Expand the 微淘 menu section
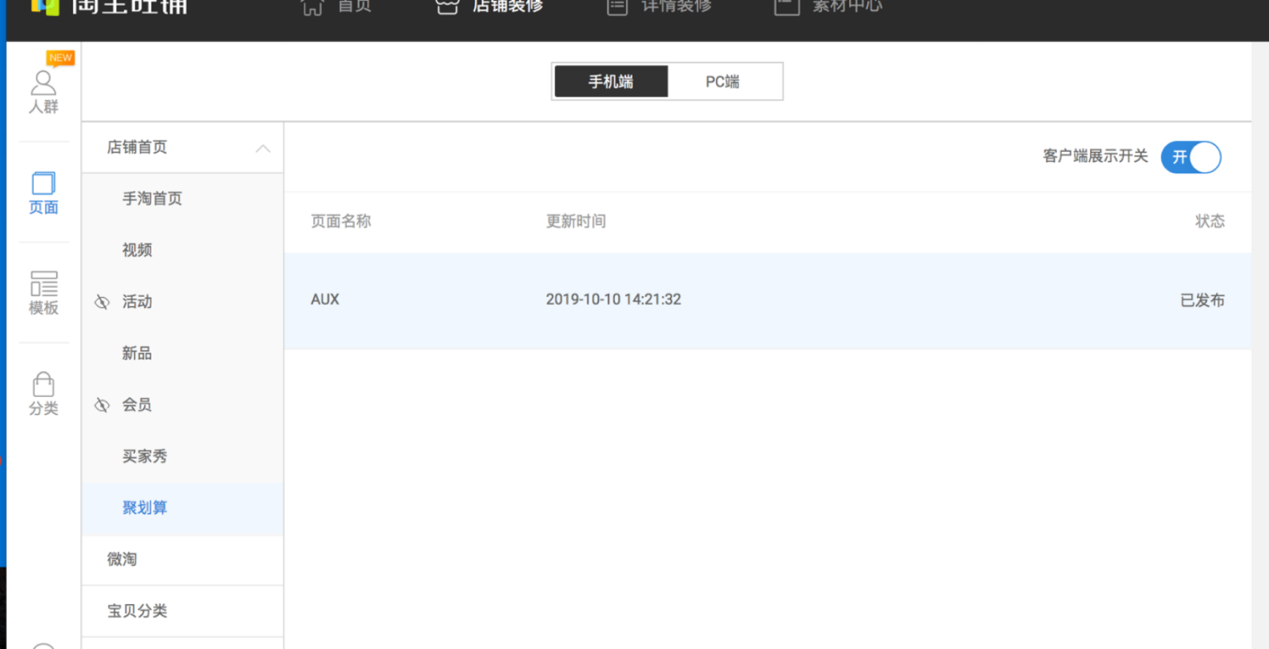 (x=122, y=559)
